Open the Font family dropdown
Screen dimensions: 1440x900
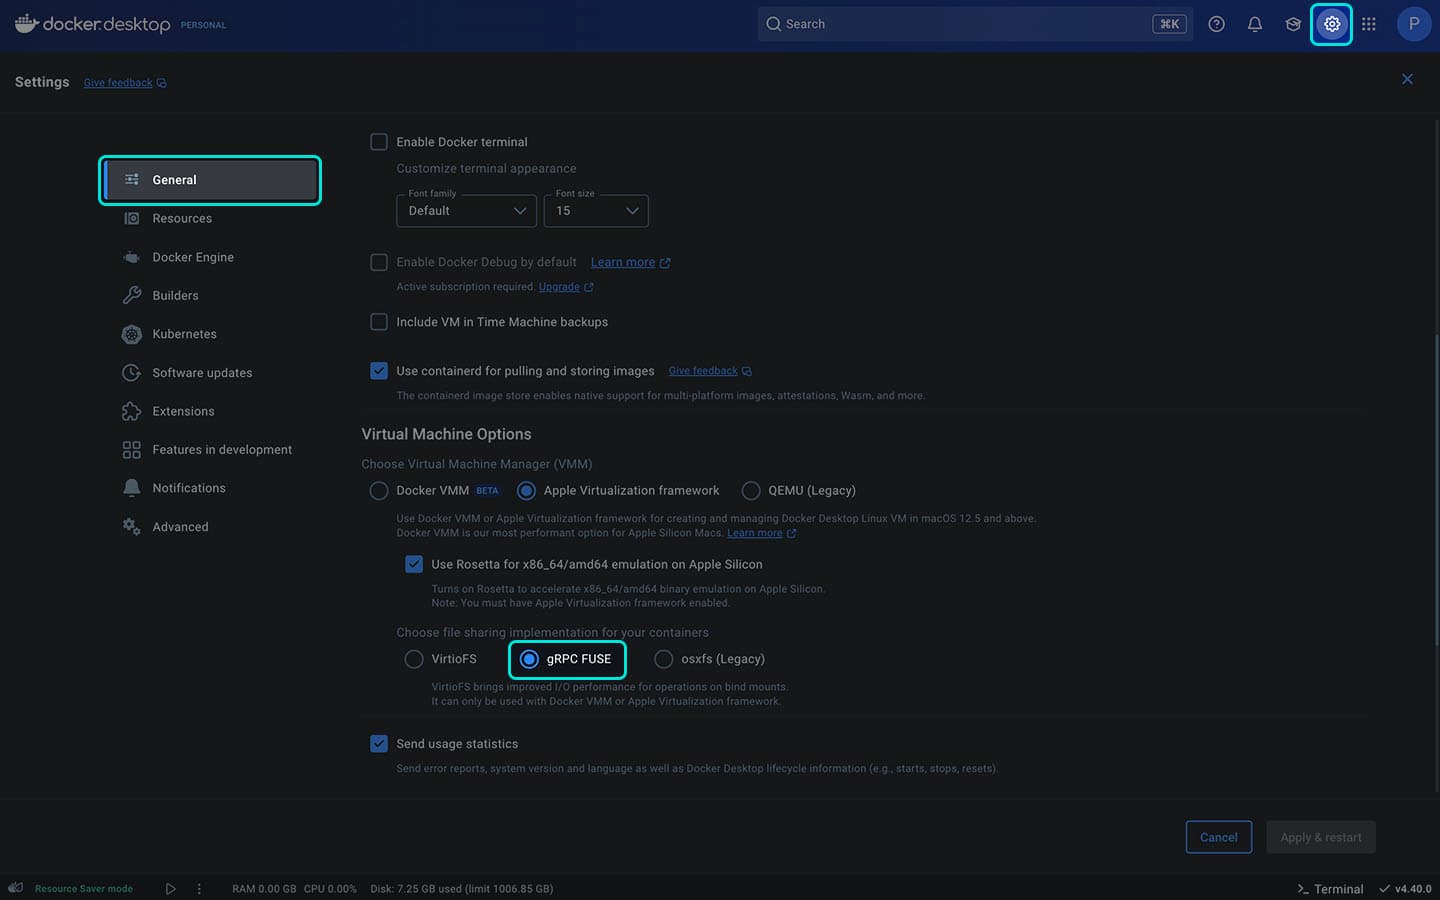[466, 210]
